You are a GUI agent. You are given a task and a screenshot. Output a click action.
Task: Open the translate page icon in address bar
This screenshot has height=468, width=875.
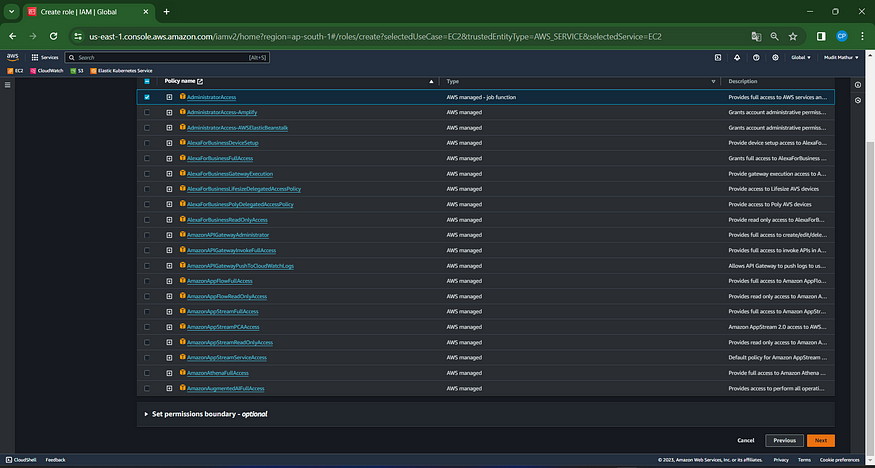[756, 36]
